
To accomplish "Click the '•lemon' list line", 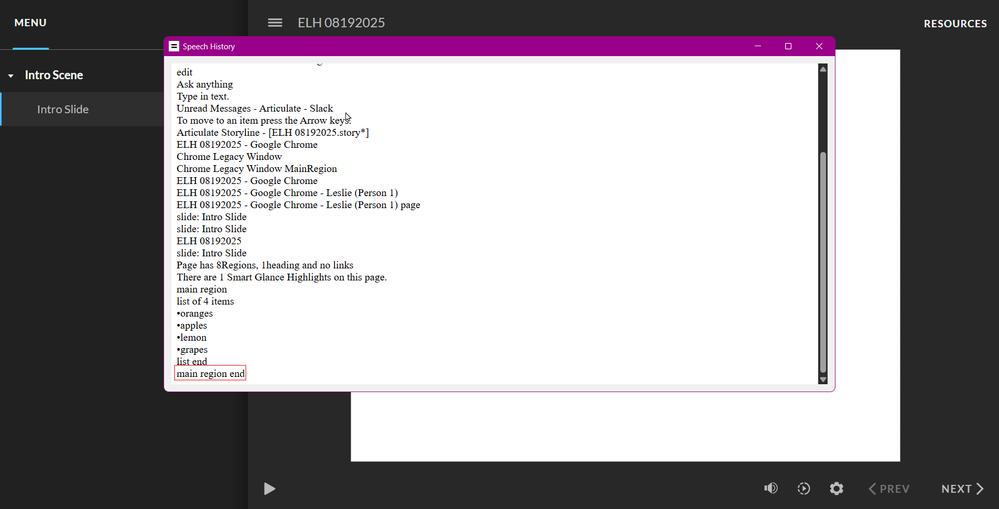I will (192, 338).
